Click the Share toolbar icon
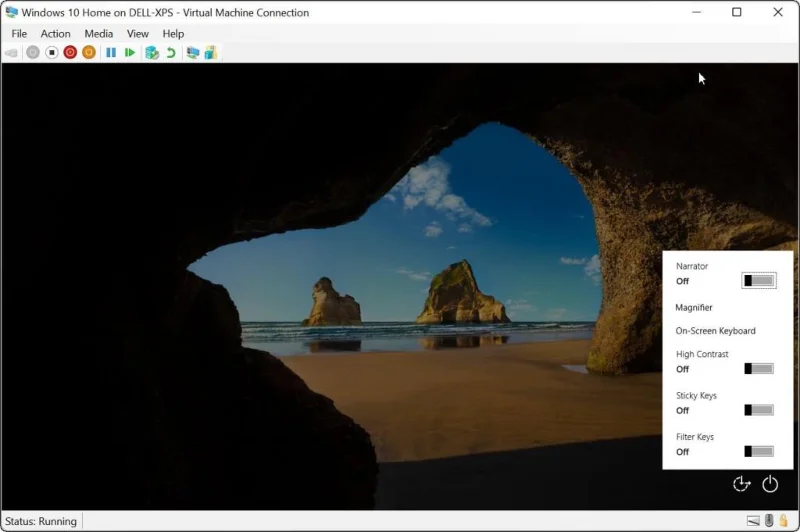This screenshot has height=532, width=800. 211,53
